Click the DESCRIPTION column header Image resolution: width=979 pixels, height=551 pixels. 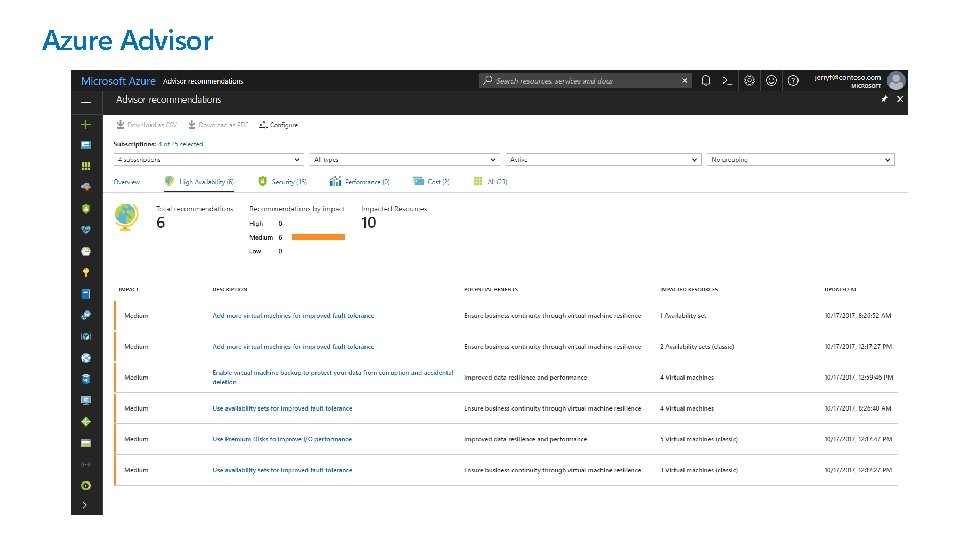coord(230,290)
